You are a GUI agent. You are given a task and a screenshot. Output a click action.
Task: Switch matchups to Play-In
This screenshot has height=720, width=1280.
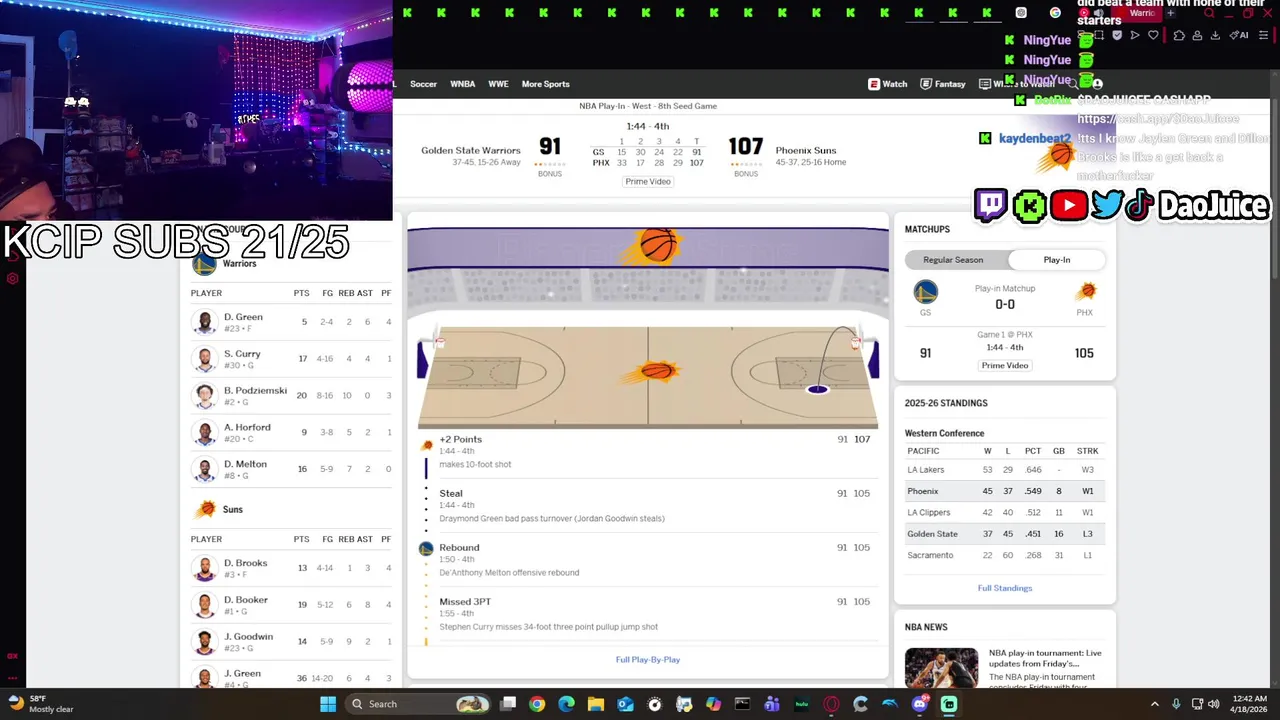[x=1056, y=259]
